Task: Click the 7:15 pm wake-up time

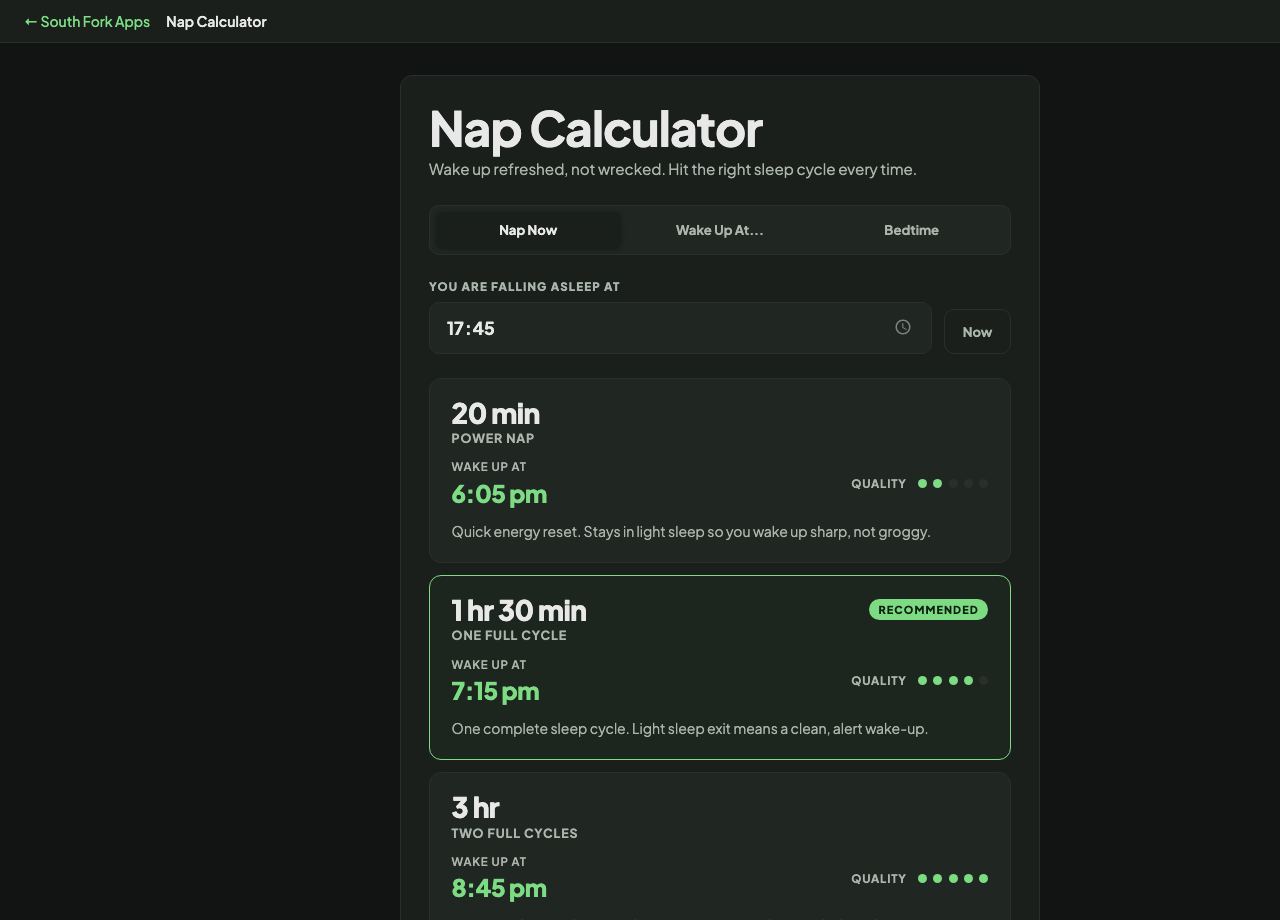Action: (495, 691)
